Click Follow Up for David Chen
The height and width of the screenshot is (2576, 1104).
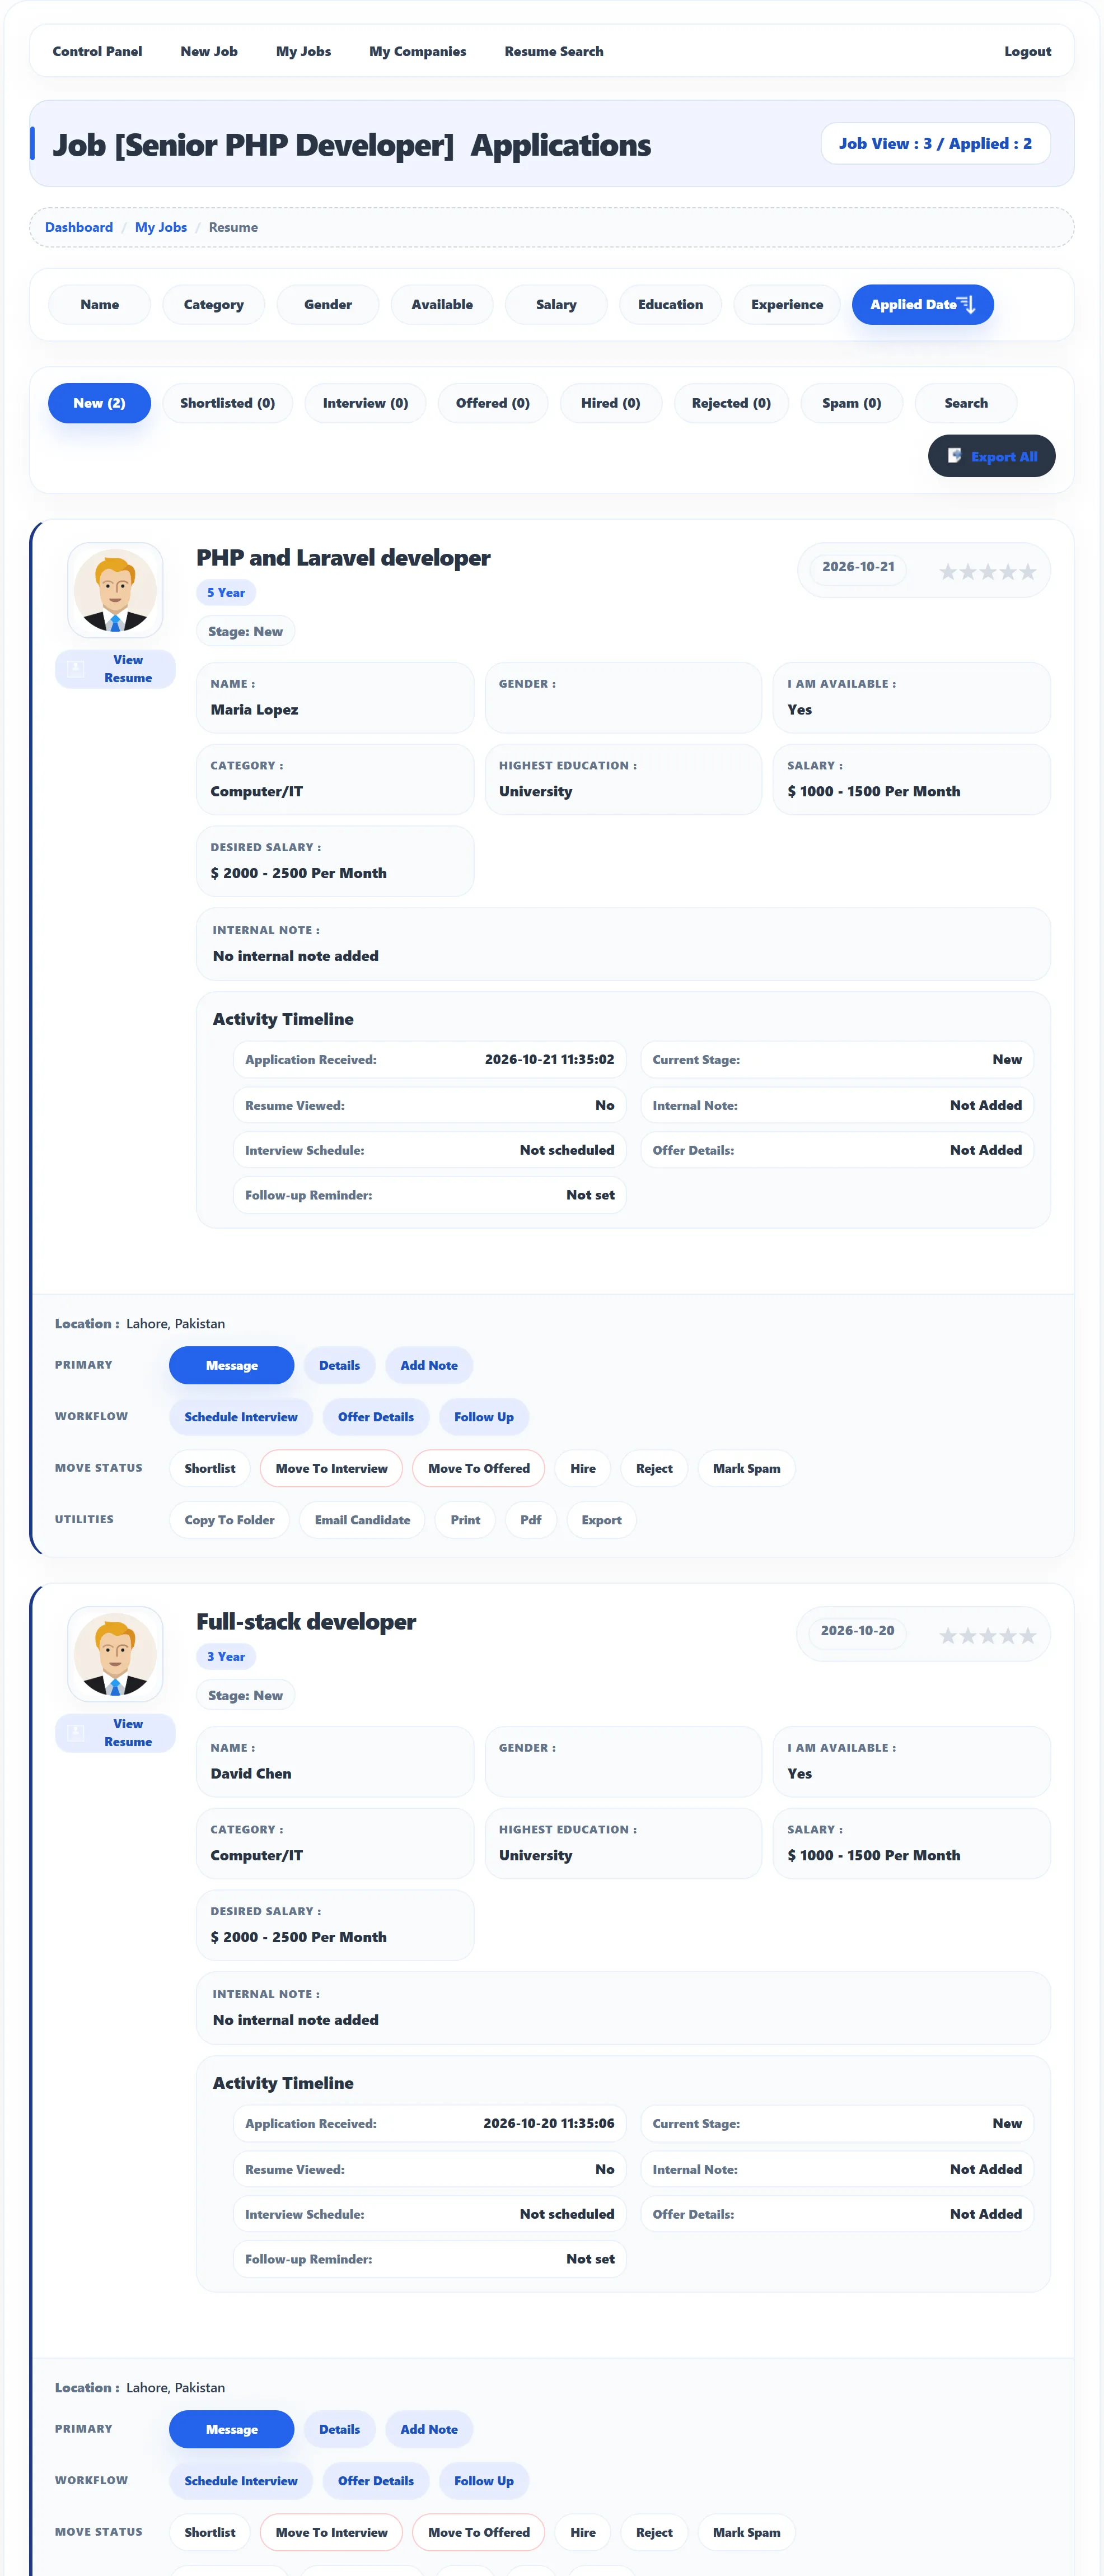[484, 2480]
